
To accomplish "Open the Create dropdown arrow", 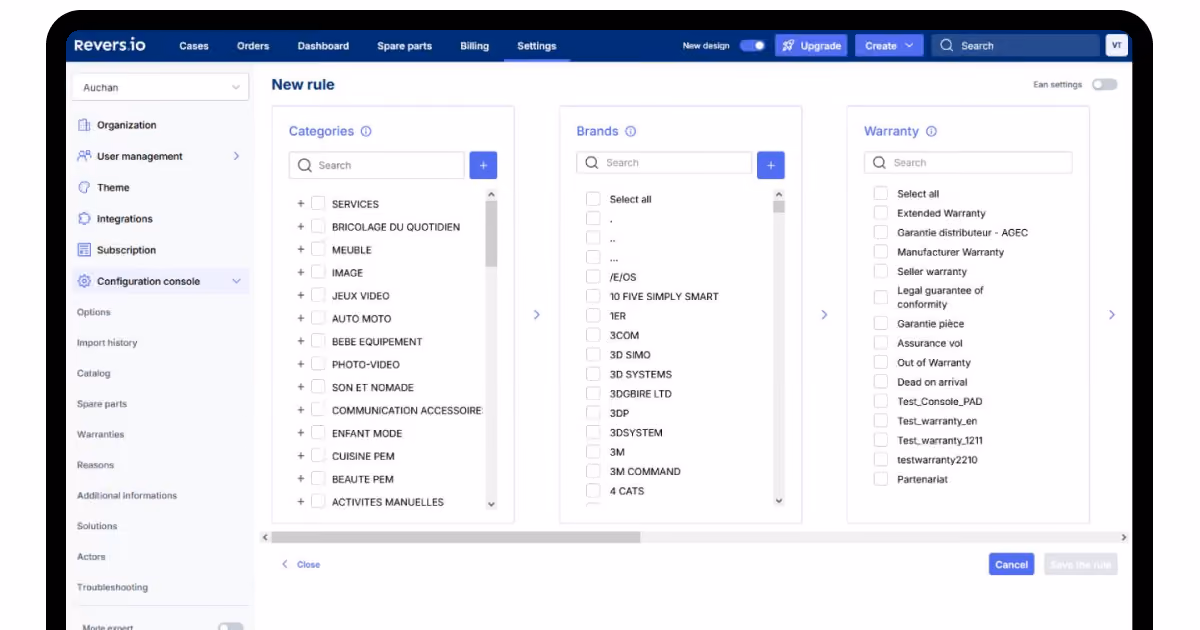I will point(908,46).
